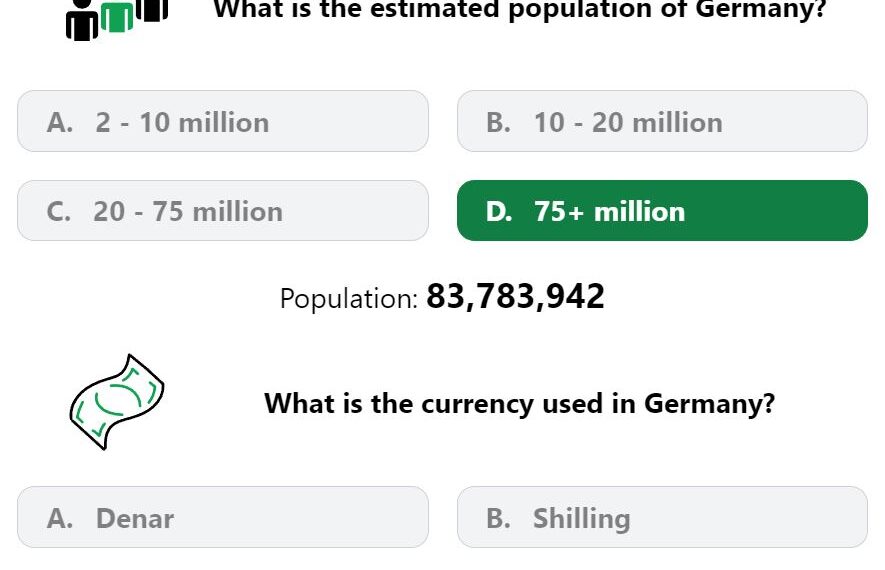The image size is (885, 570).
Task: Click the currency used in Germany question
Action: pyautogui.click(x=520, y=404)
